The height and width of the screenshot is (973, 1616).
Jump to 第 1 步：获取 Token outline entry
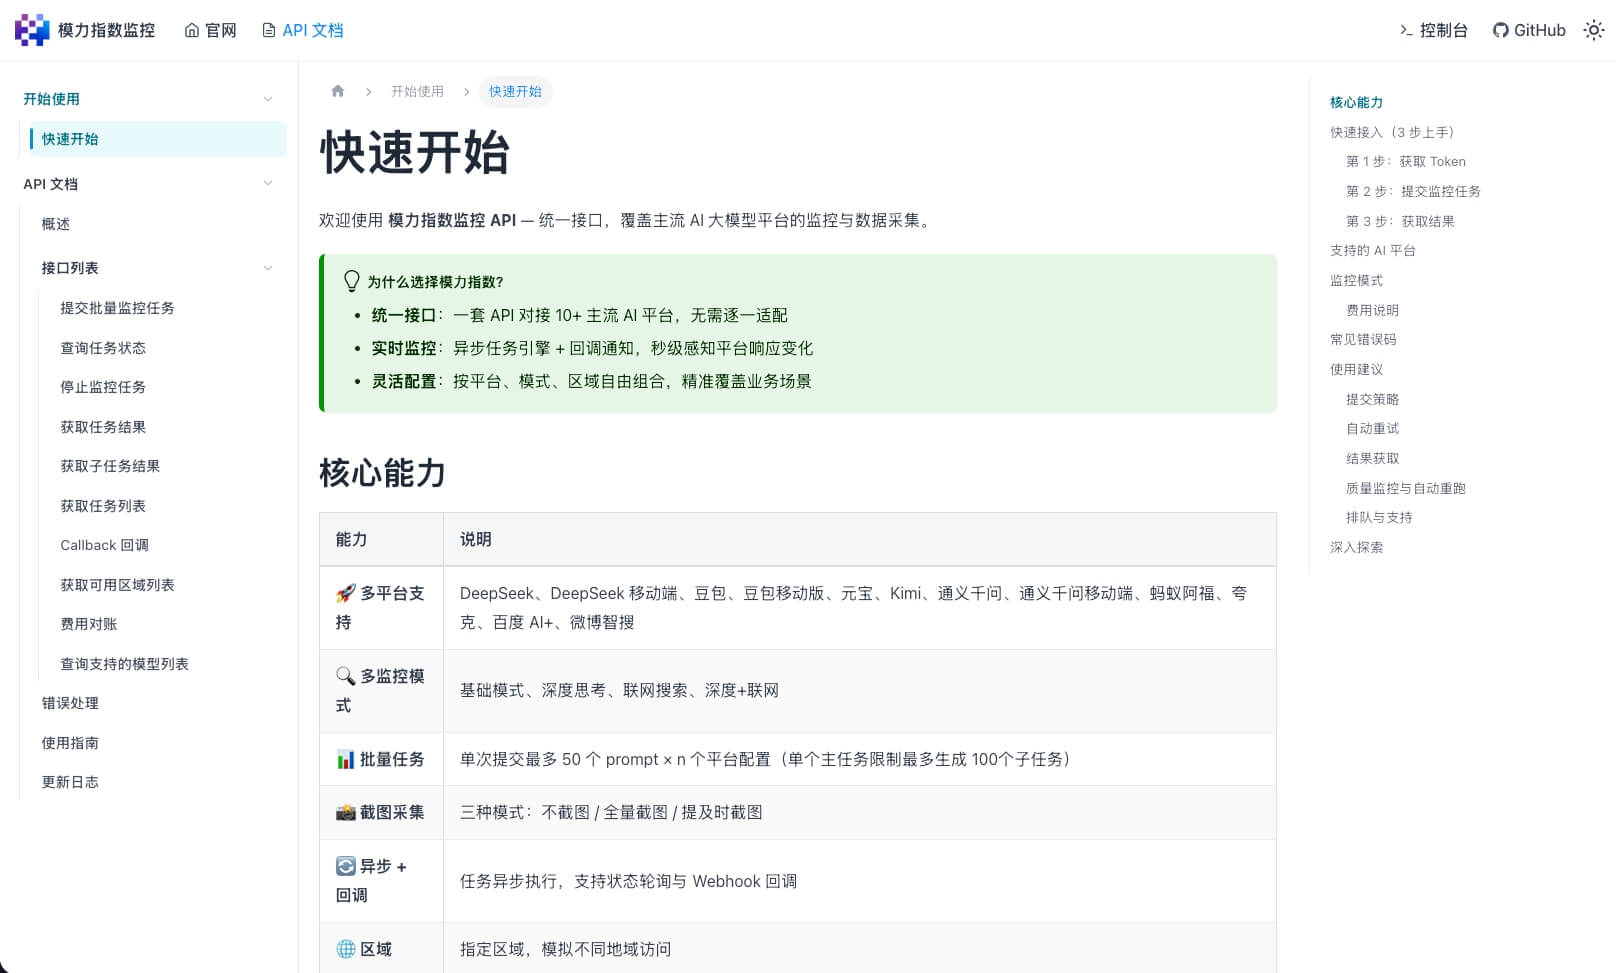coord(1405,161)
